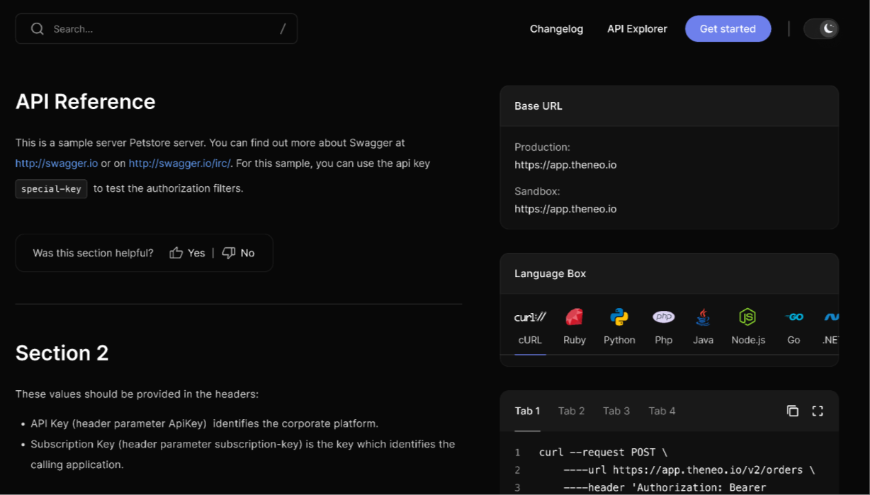Open Tab 4 in code panel

pos(661,411)
